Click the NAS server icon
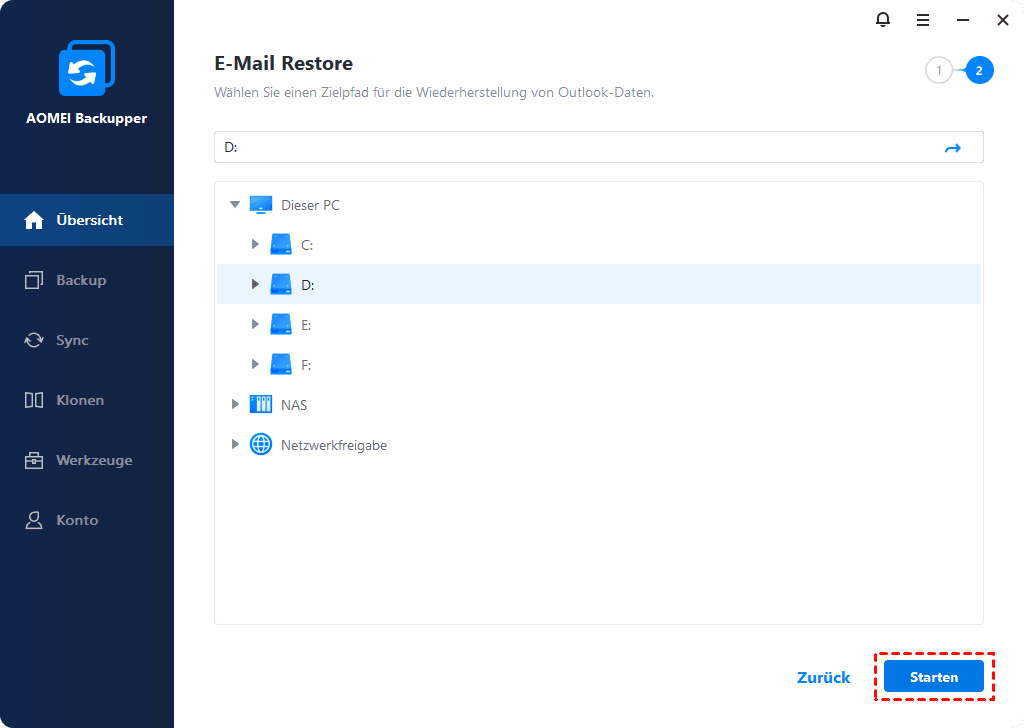1024x728 pixels. (261, 404)
